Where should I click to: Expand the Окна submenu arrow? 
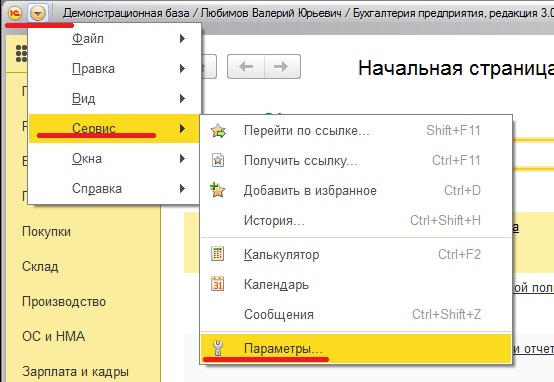pyautogui.click(x=182, y=158)
